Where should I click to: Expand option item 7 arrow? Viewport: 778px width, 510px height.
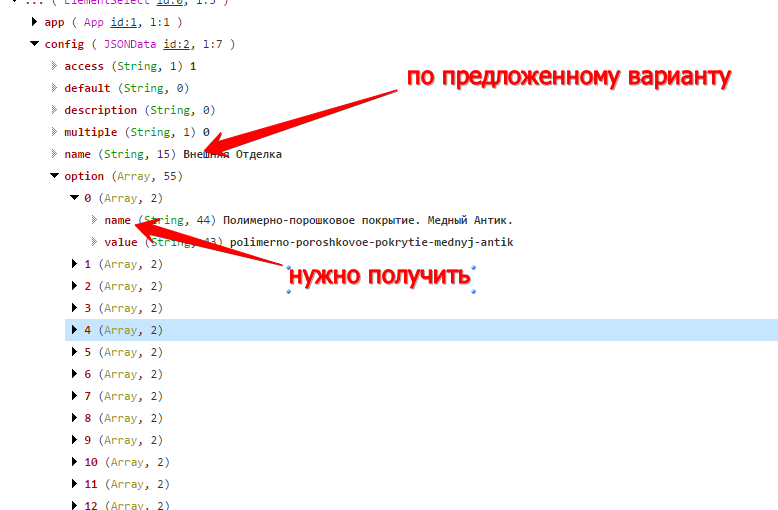74,395
